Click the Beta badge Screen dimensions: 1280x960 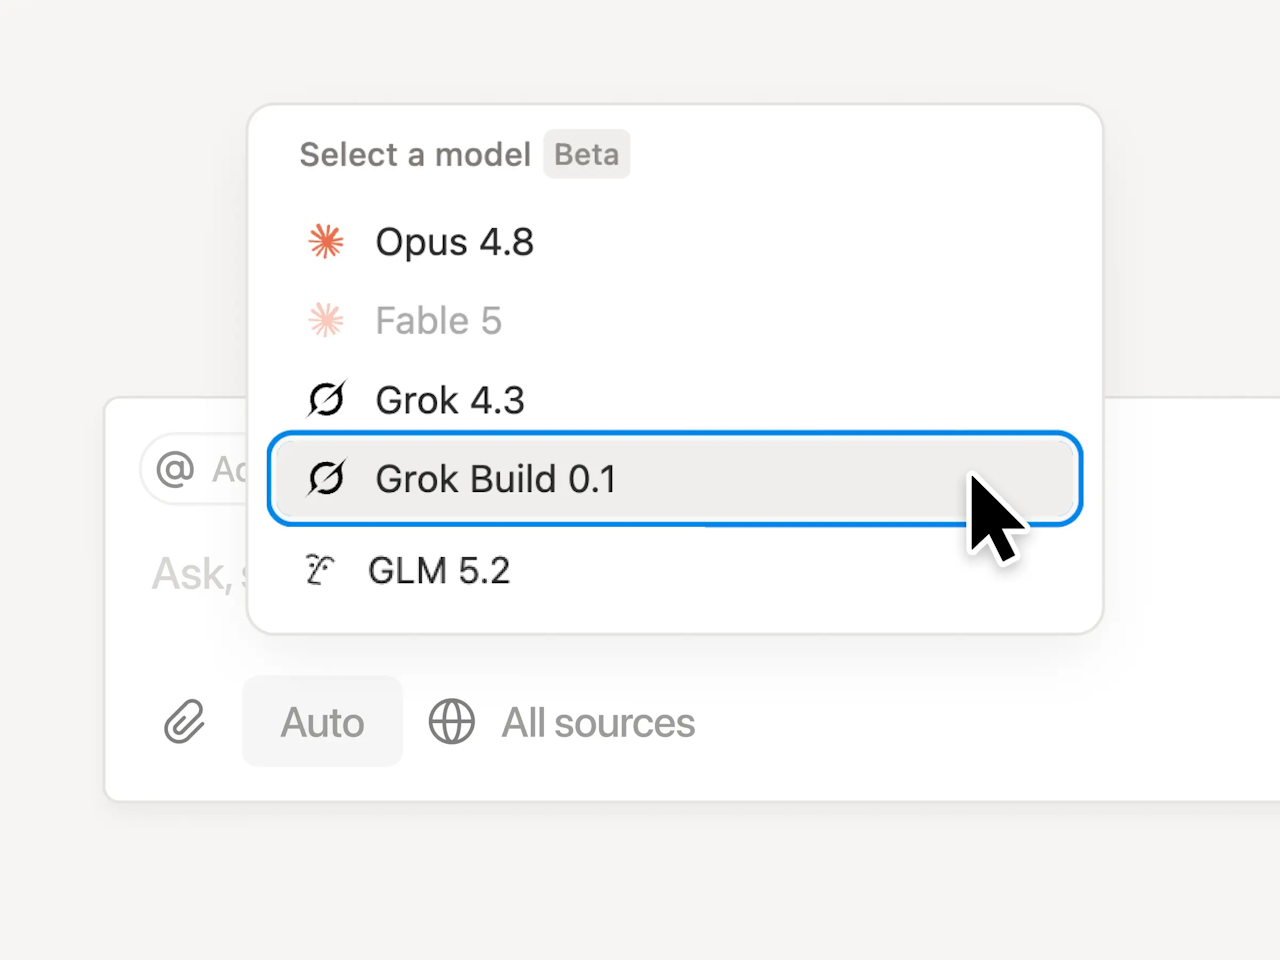587,154
